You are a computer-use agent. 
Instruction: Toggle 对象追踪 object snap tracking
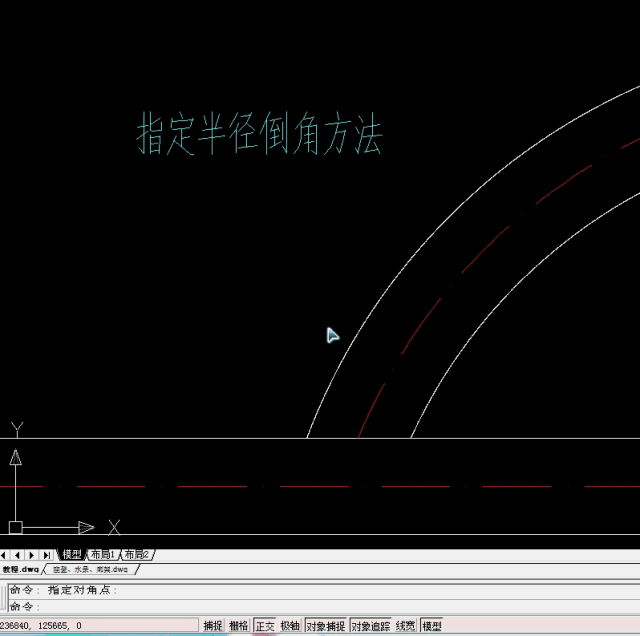click(371, 625)
